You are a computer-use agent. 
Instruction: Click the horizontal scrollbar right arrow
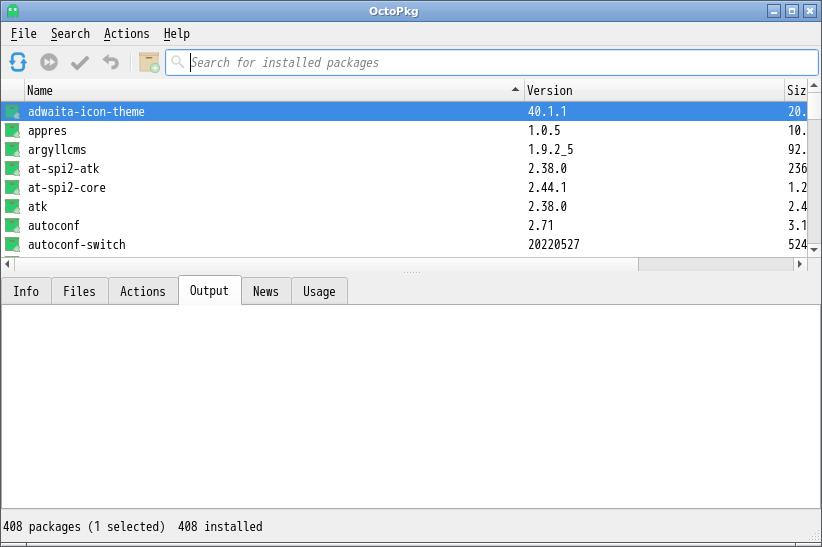pos(800,264)
